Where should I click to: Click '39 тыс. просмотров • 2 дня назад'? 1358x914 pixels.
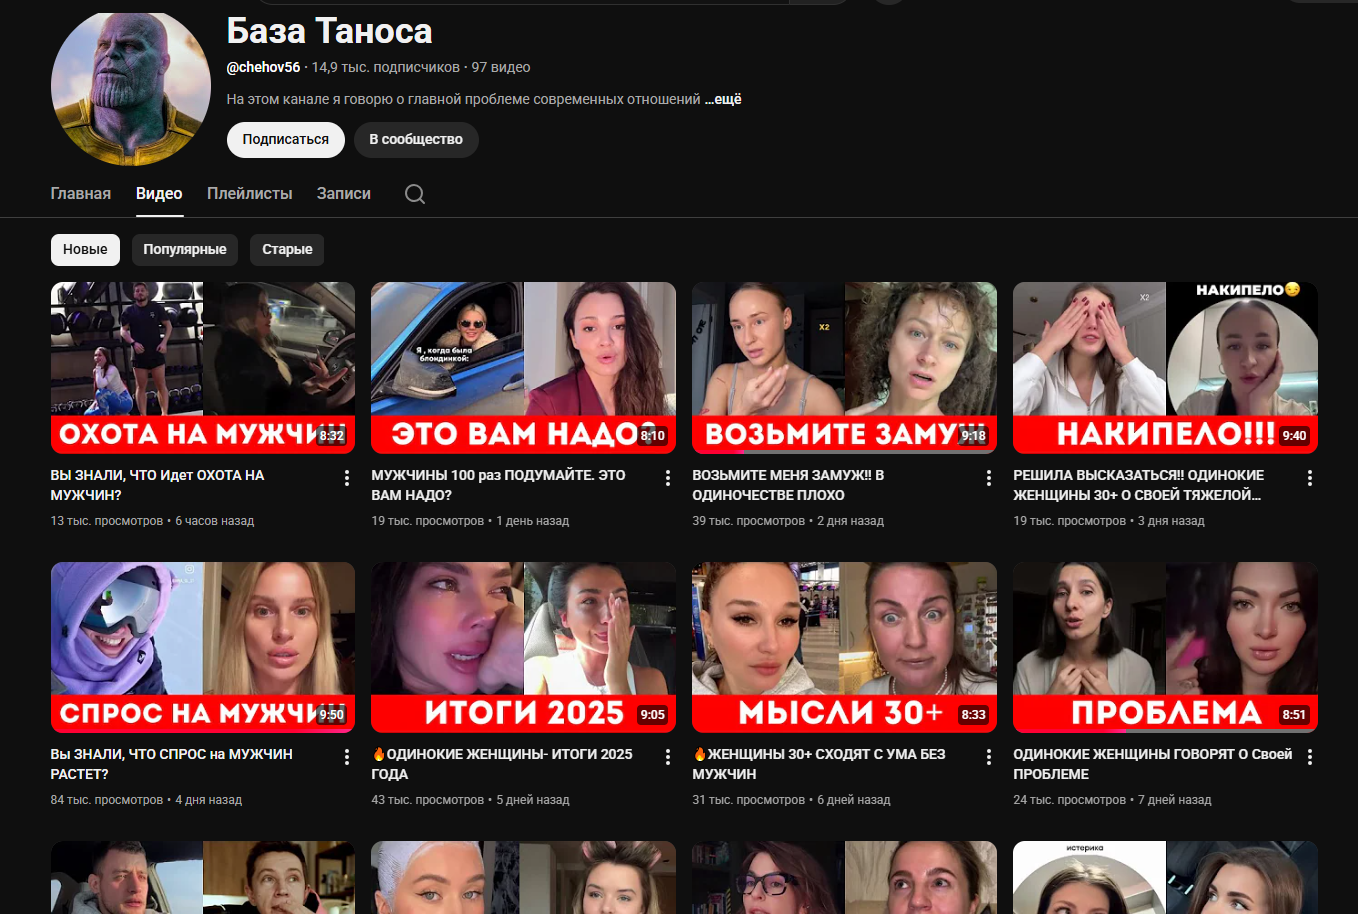788,521
